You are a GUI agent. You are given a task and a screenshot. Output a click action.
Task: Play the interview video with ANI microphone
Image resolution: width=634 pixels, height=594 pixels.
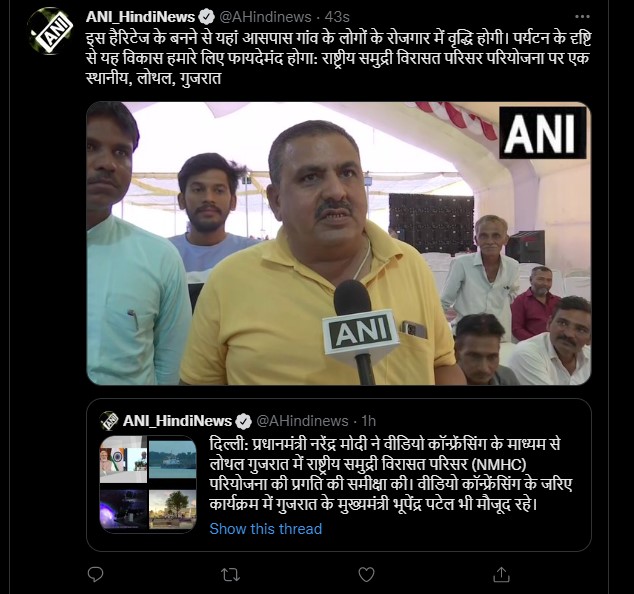coord(339,243)
